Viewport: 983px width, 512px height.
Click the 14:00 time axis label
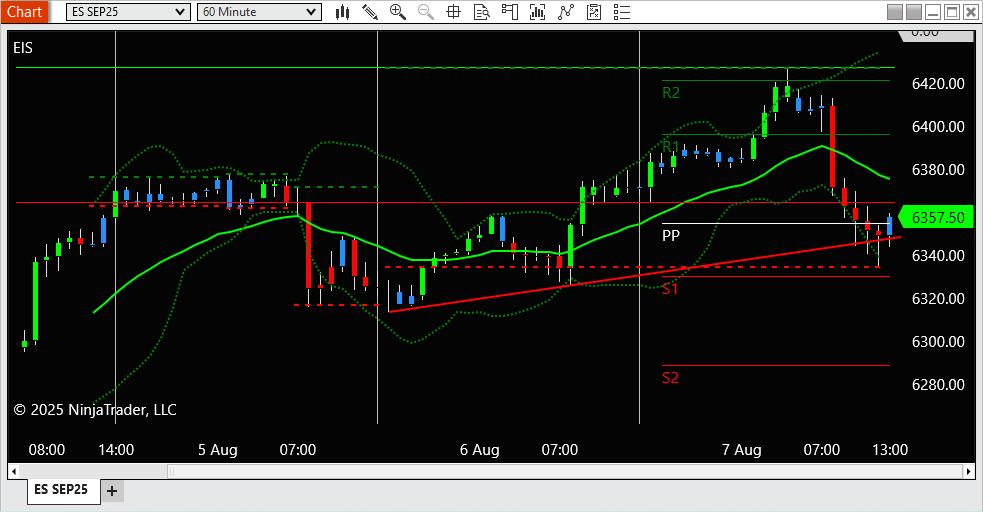click(116, 450)
